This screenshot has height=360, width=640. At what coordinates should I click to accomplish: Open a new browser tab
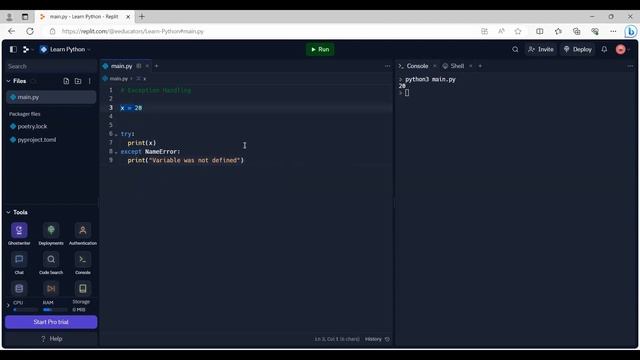[142, 17]
